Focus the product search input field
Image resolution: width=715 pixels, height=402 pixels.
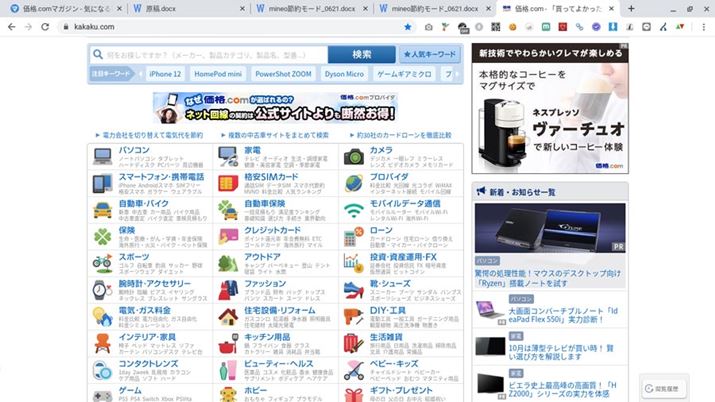coord(209,55)
